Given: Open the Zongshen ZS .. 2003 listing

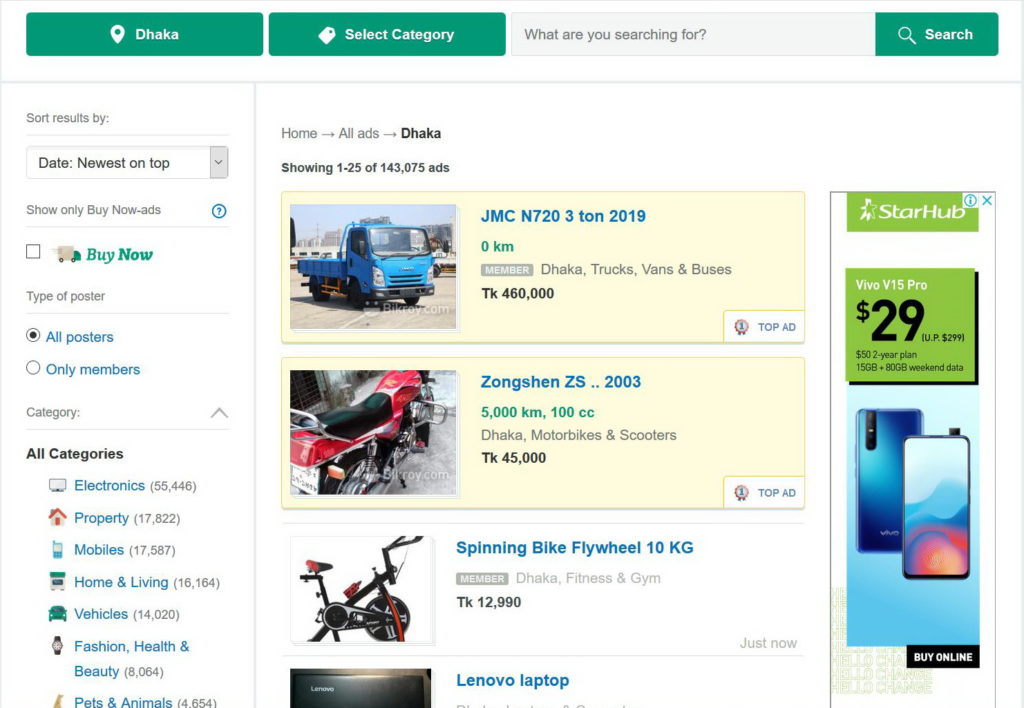Looking at the screenshot, I should point(558,382).
